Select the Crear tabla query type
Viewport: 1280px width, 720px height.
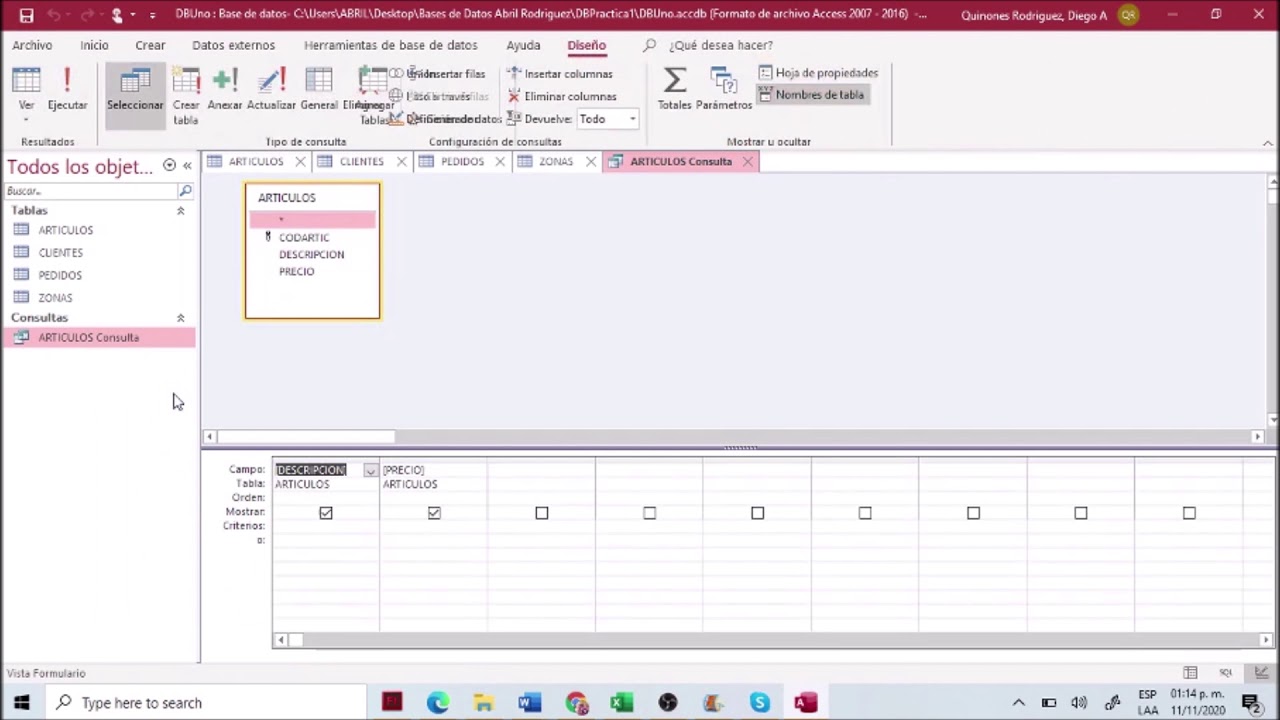(x=186, y=96)
